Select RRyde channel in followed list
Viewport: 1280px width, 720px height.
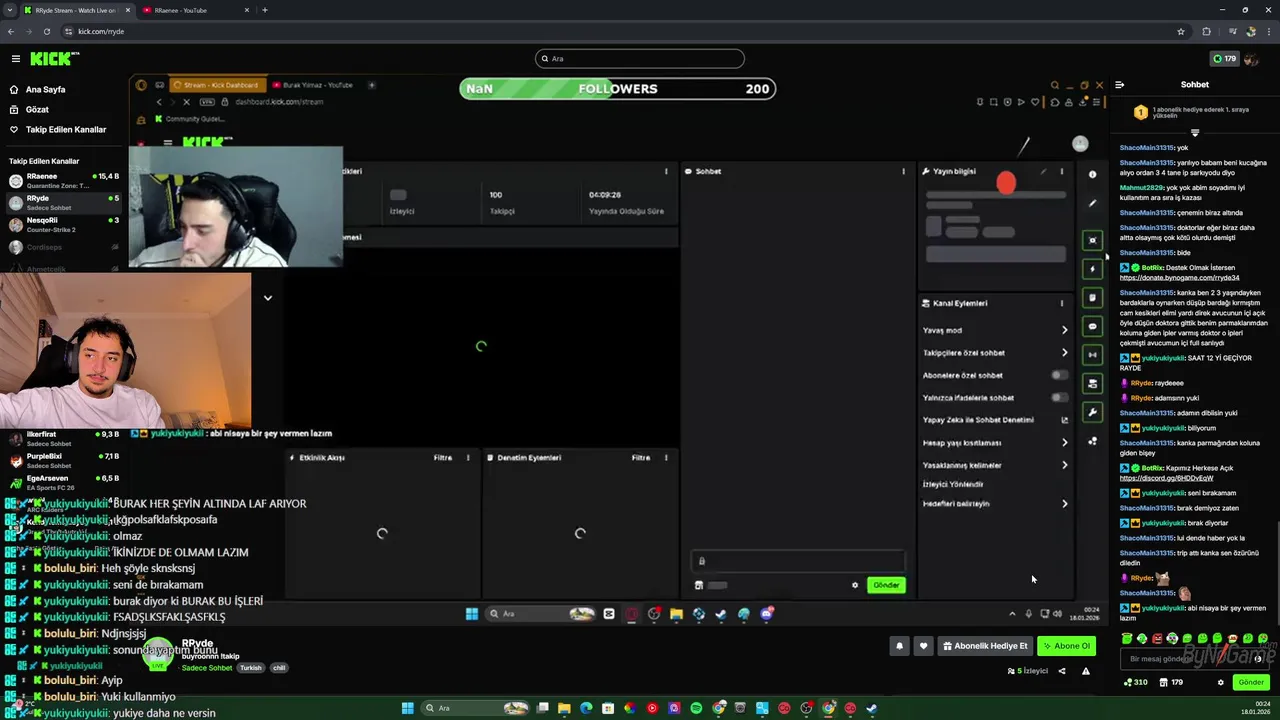pyautogui.click(x=62, y=202)
